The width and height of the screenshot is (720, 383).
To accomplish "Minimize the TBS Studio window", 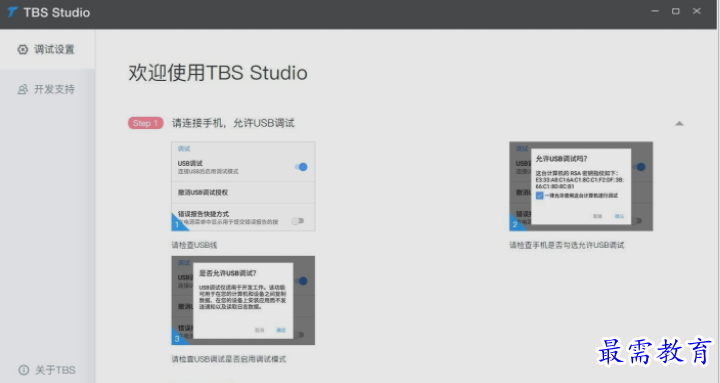I will 655,11.
